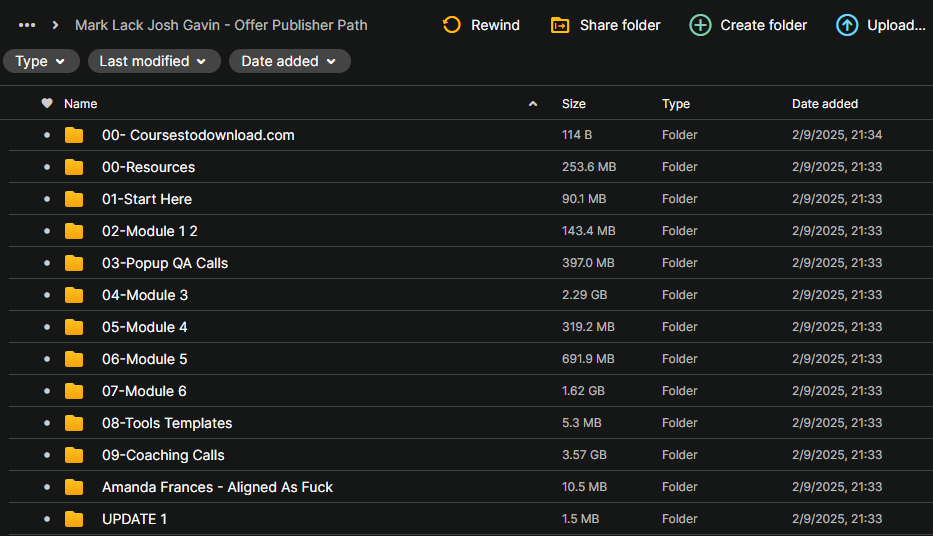
Task: Toggle favorite dot for 08-Tools Templates
Action: [47, 423]
